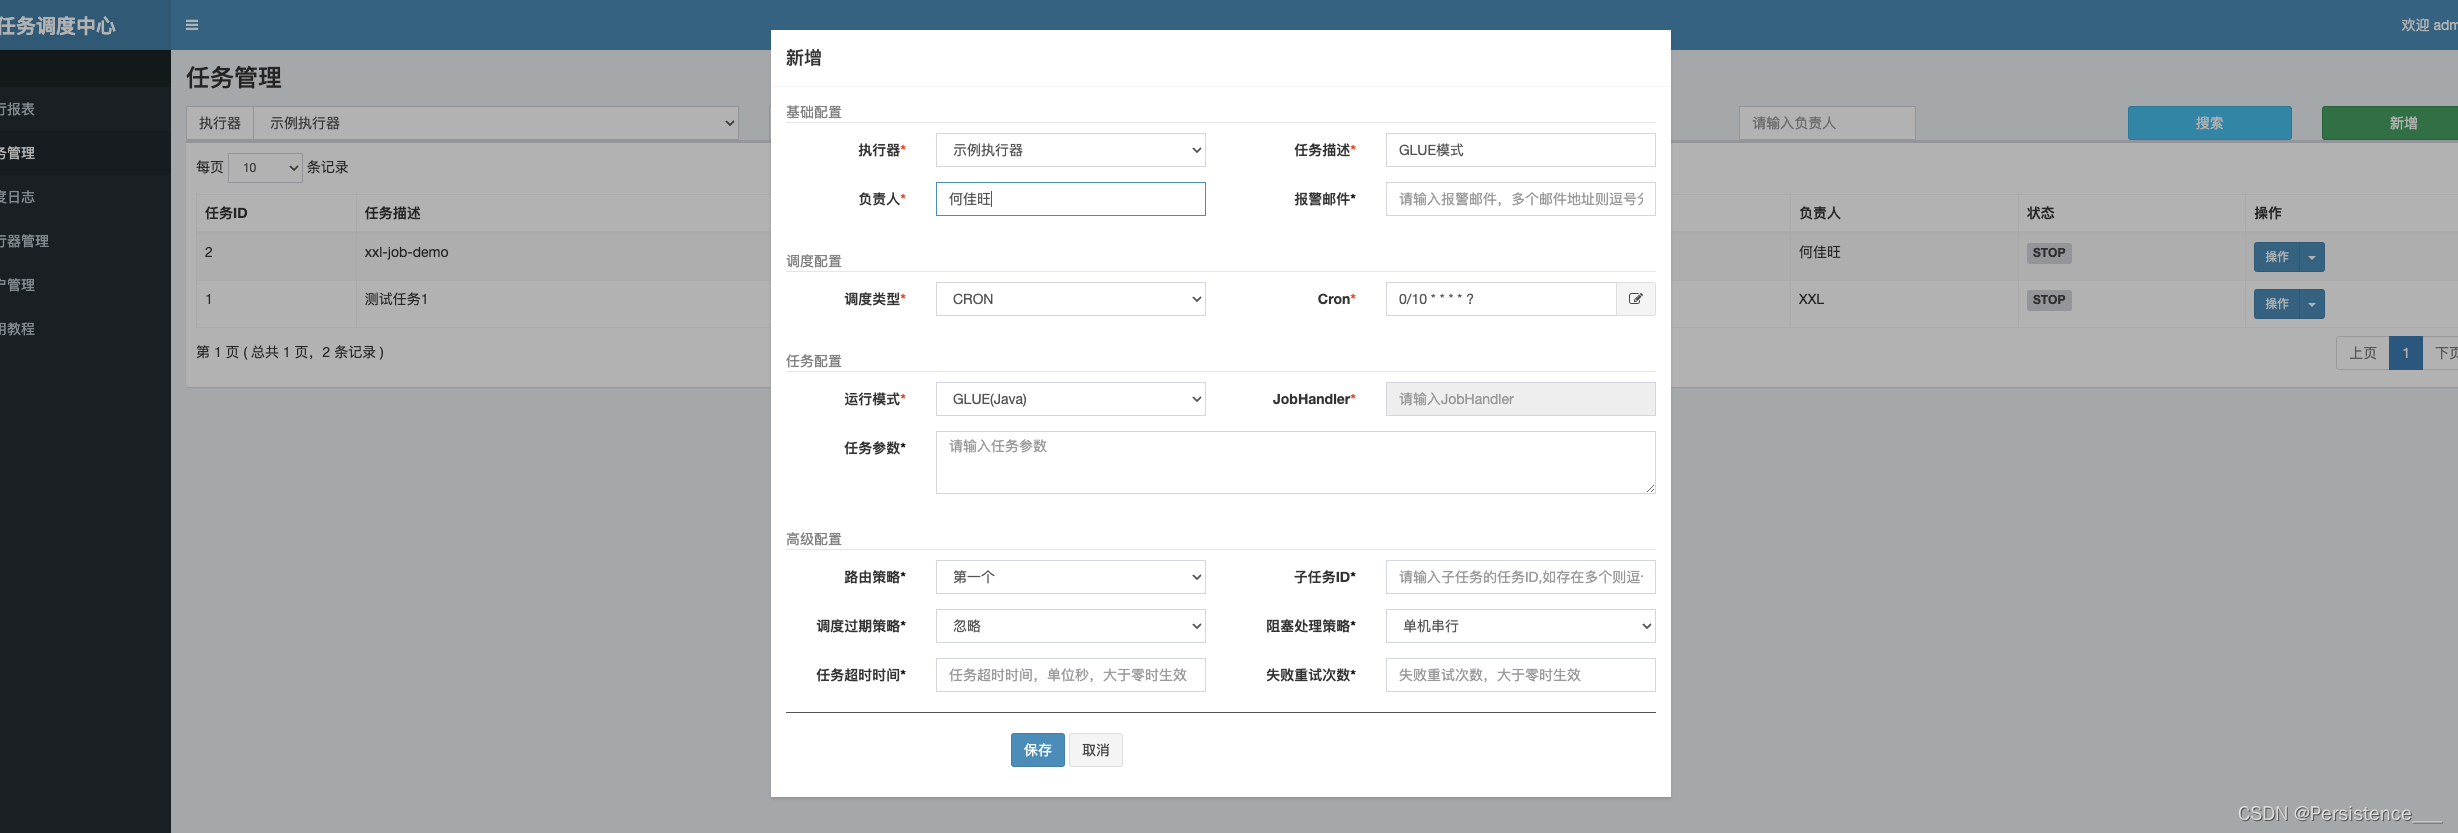Click the 测试任务1 task description cell
Screen dimensions: 2458x833
click(396, 299)
